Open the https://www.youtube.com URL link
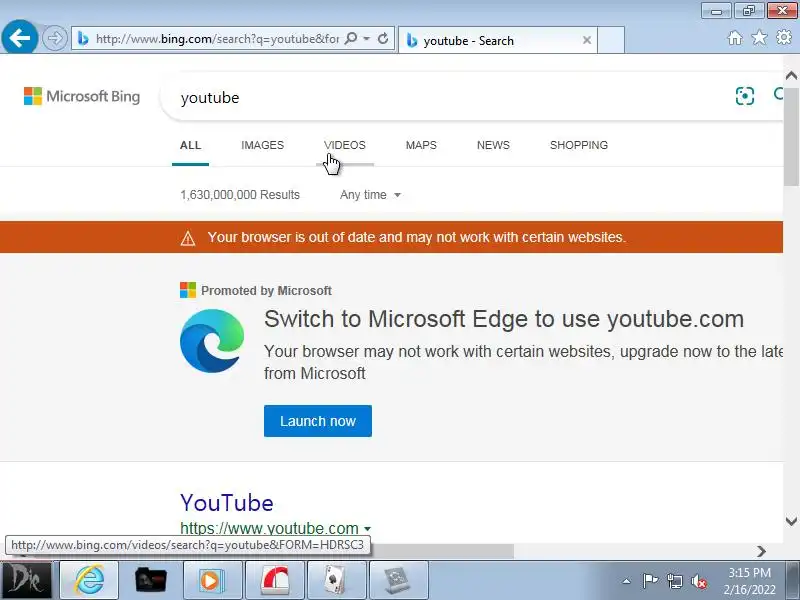800x600 pixels. tap(269, 528)
